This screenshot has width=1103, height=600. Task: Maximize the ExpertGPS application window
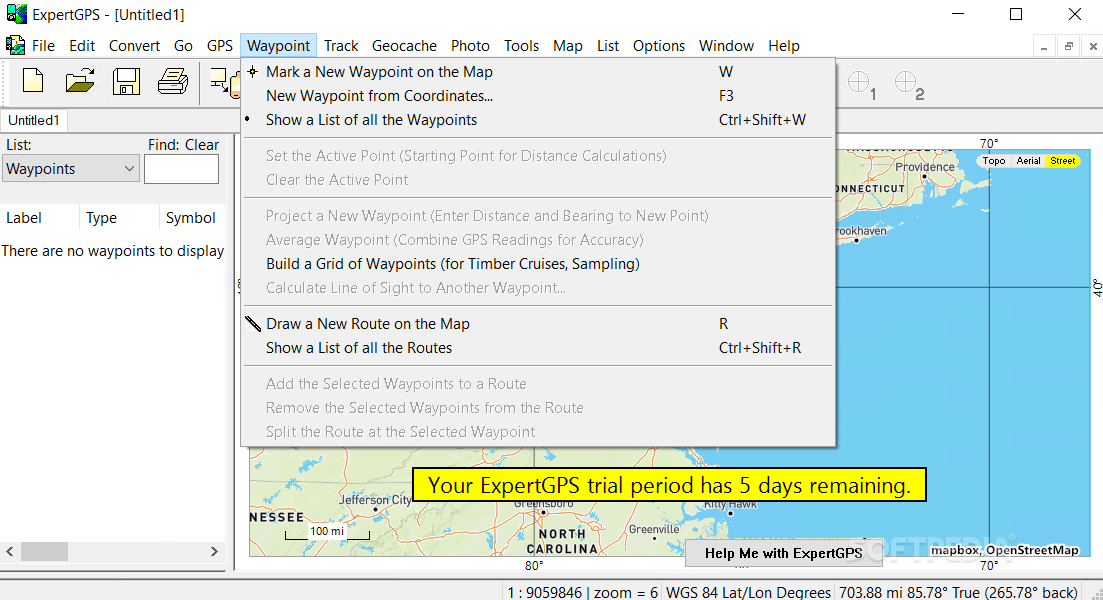point(1016,14)
